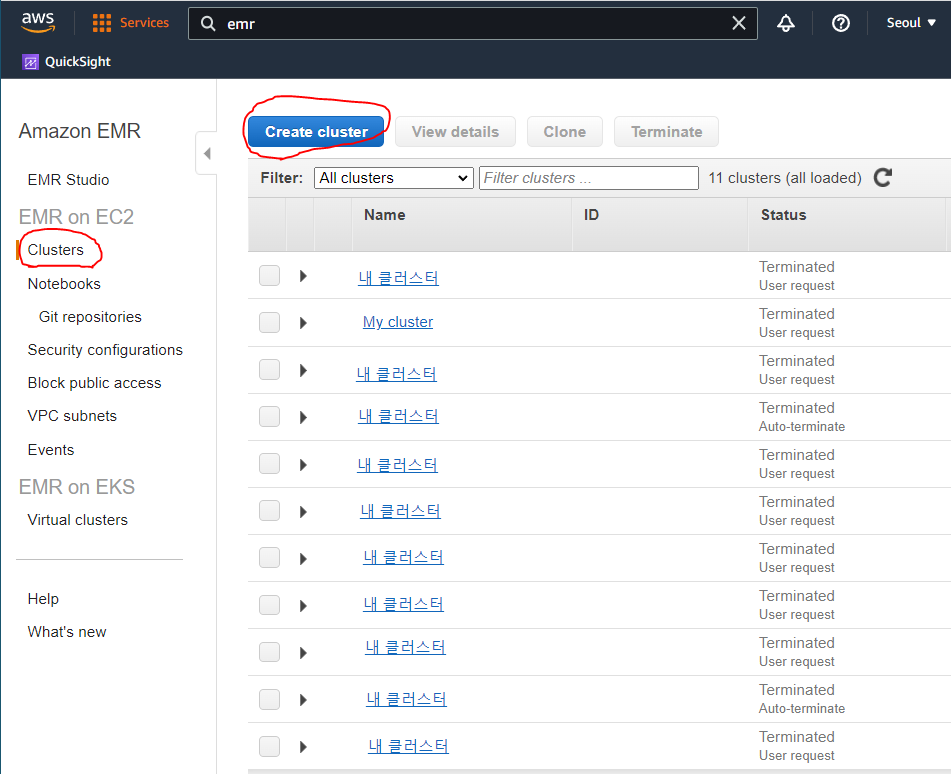Focus the Filter clusters text box

589,178
